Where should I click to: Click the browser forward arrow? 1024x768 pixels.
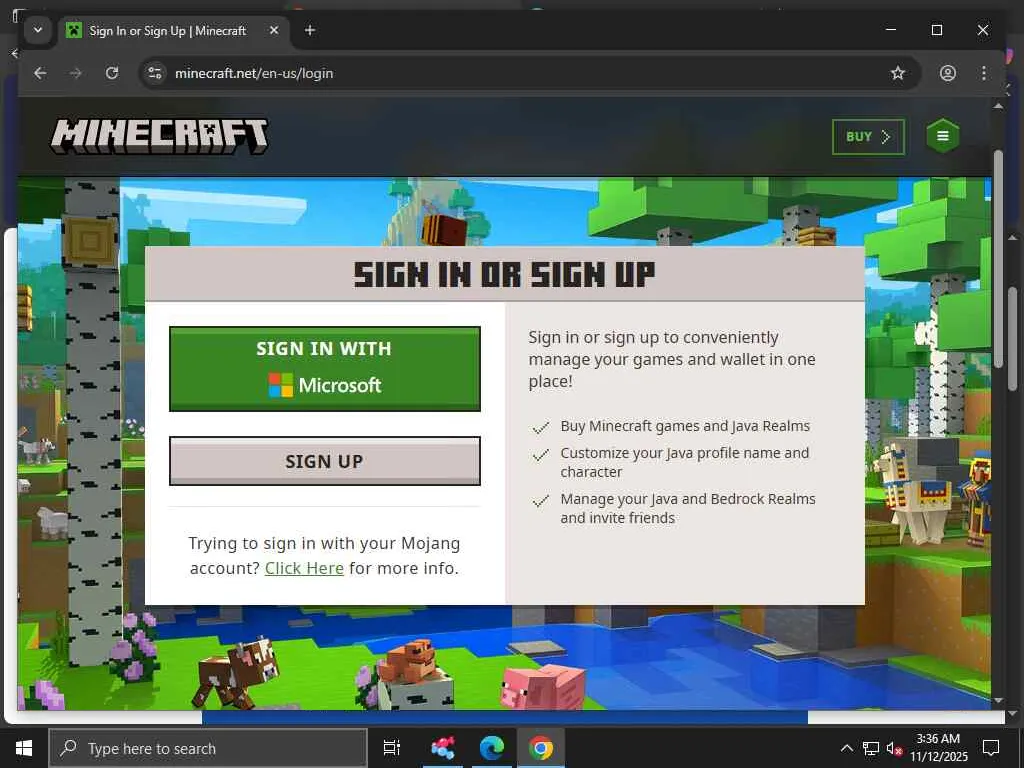[76, 73]
